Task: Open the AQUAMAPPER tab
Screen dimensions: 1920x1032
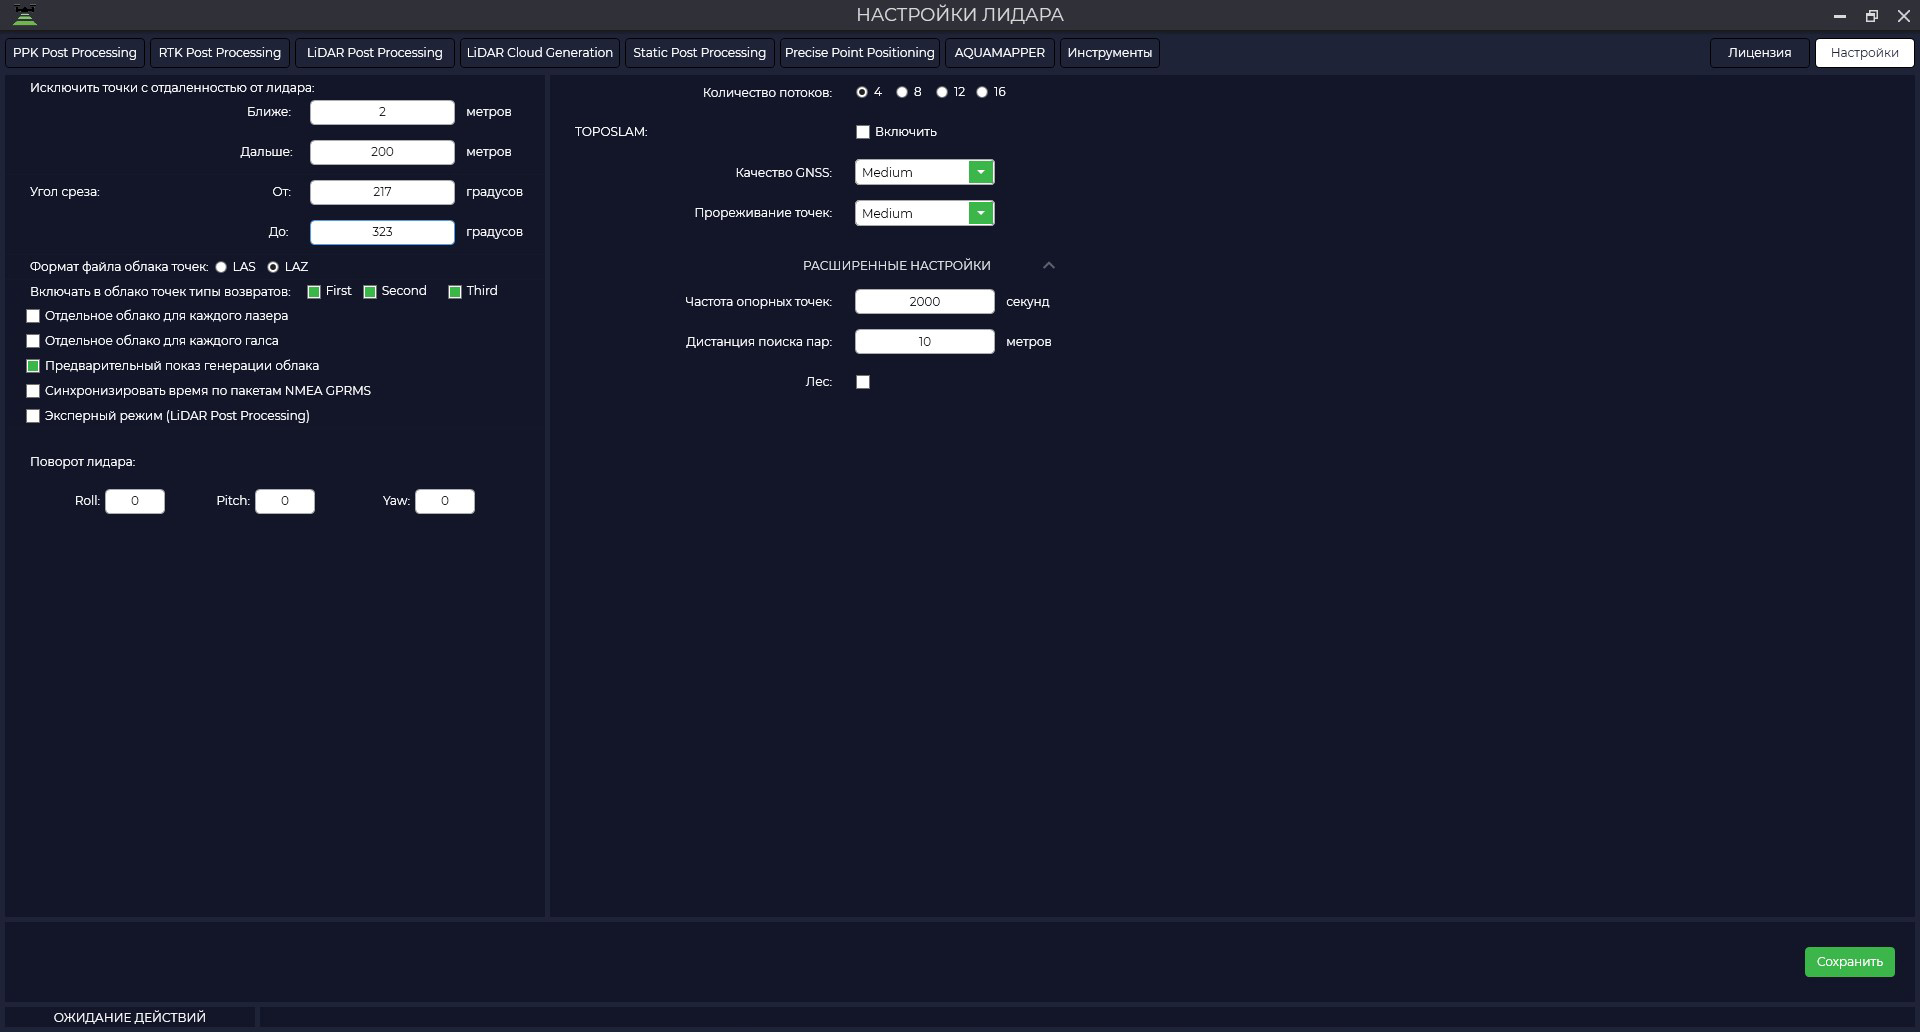Action: (1000, 53)
